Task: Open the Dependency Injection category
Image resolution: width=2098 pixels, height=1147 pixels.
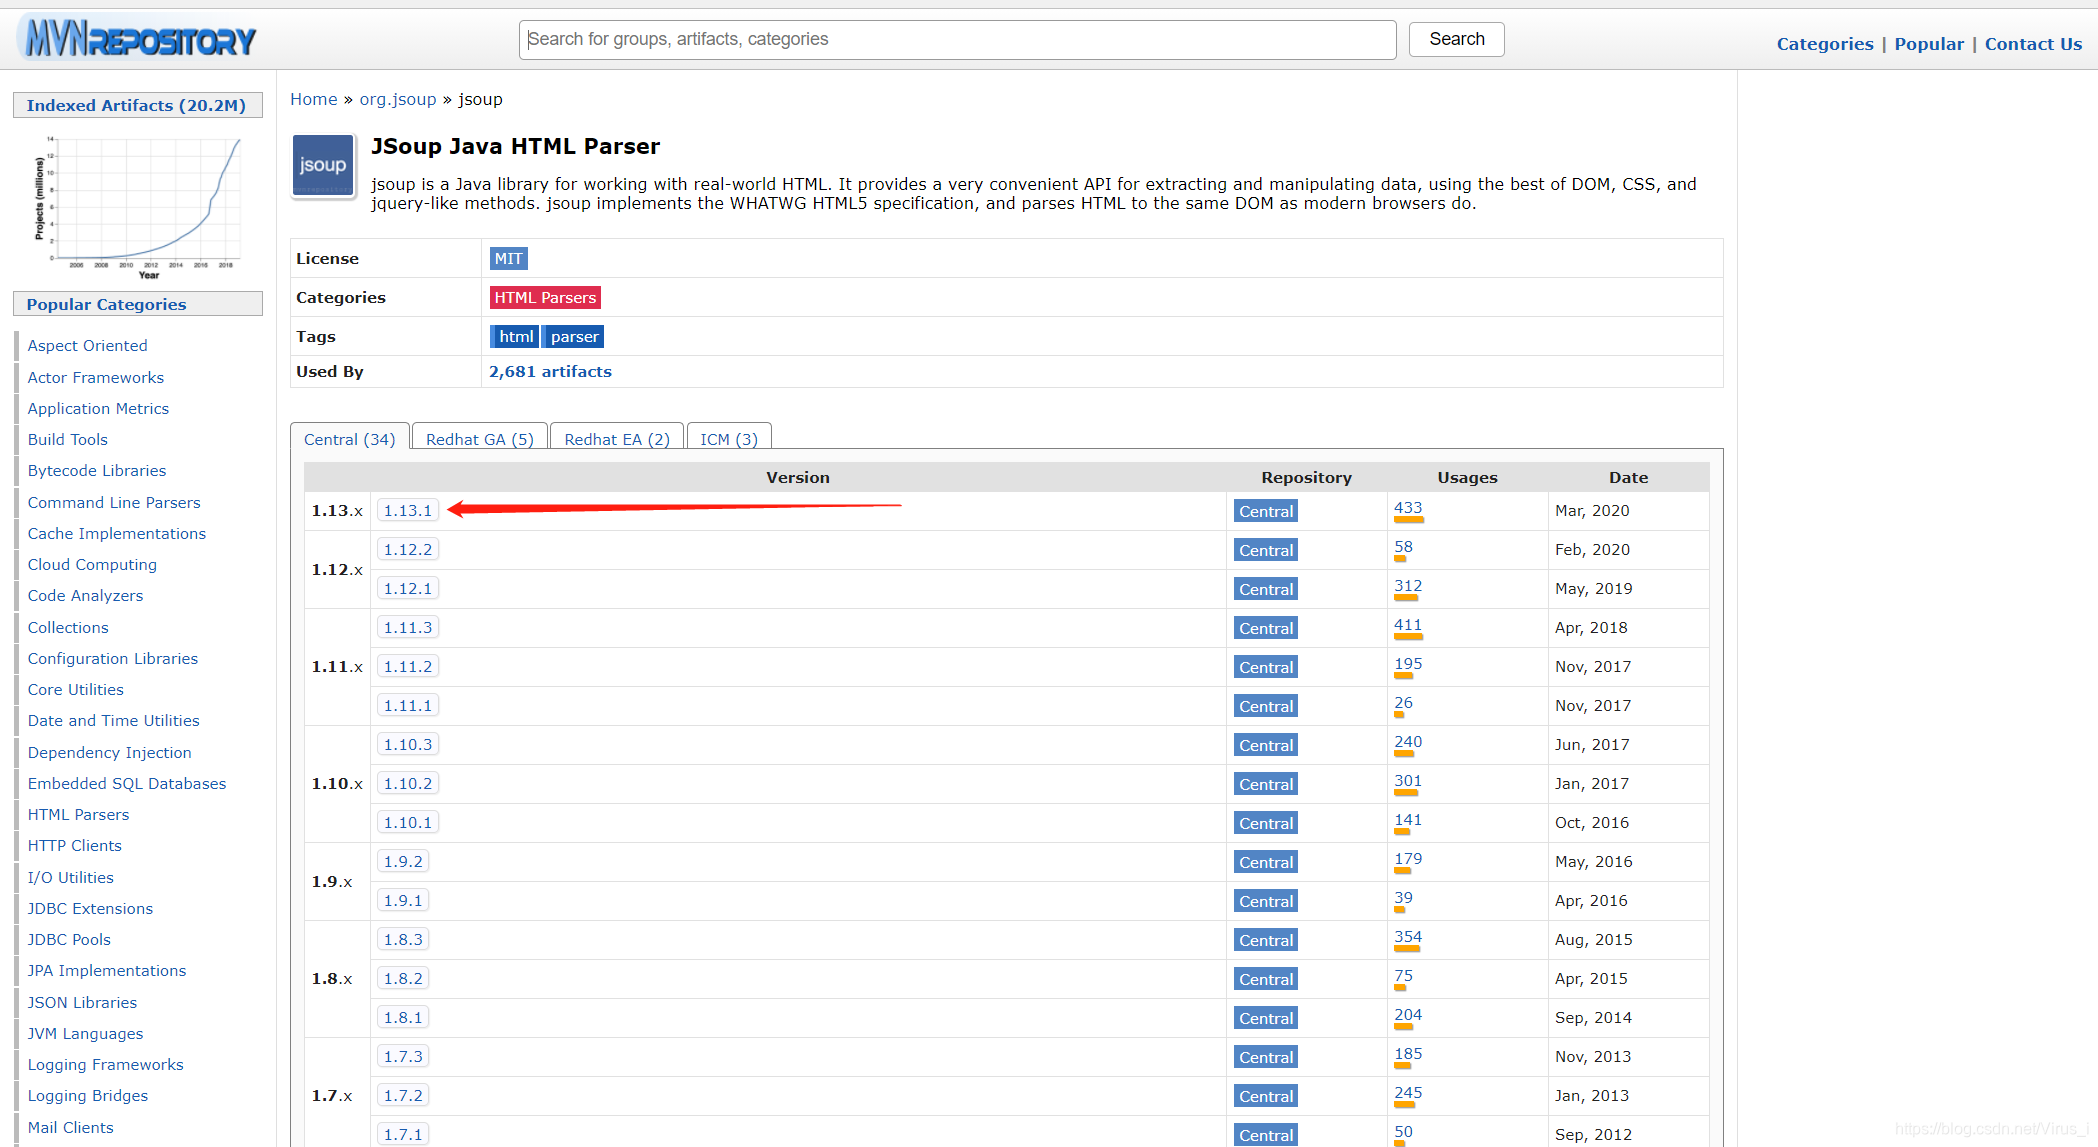Action: coord(110,753)
